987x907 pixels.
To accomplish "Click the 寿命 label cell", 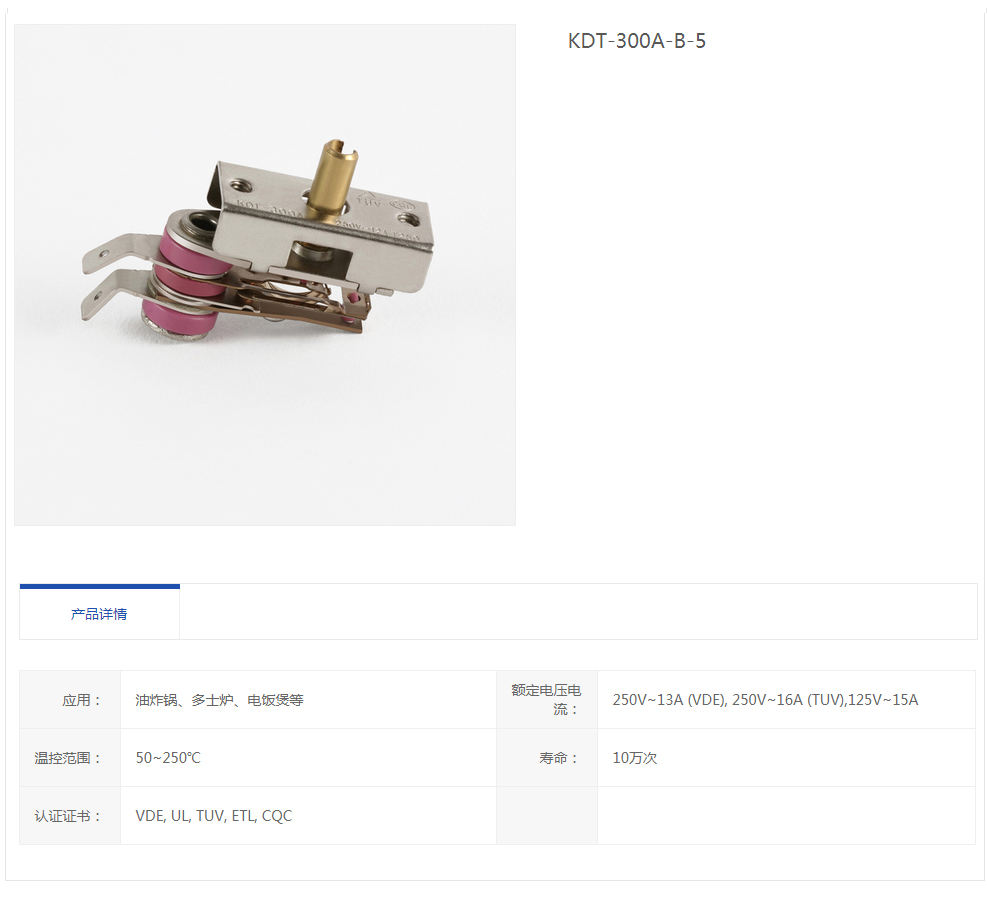I will (x=547, y=758).
